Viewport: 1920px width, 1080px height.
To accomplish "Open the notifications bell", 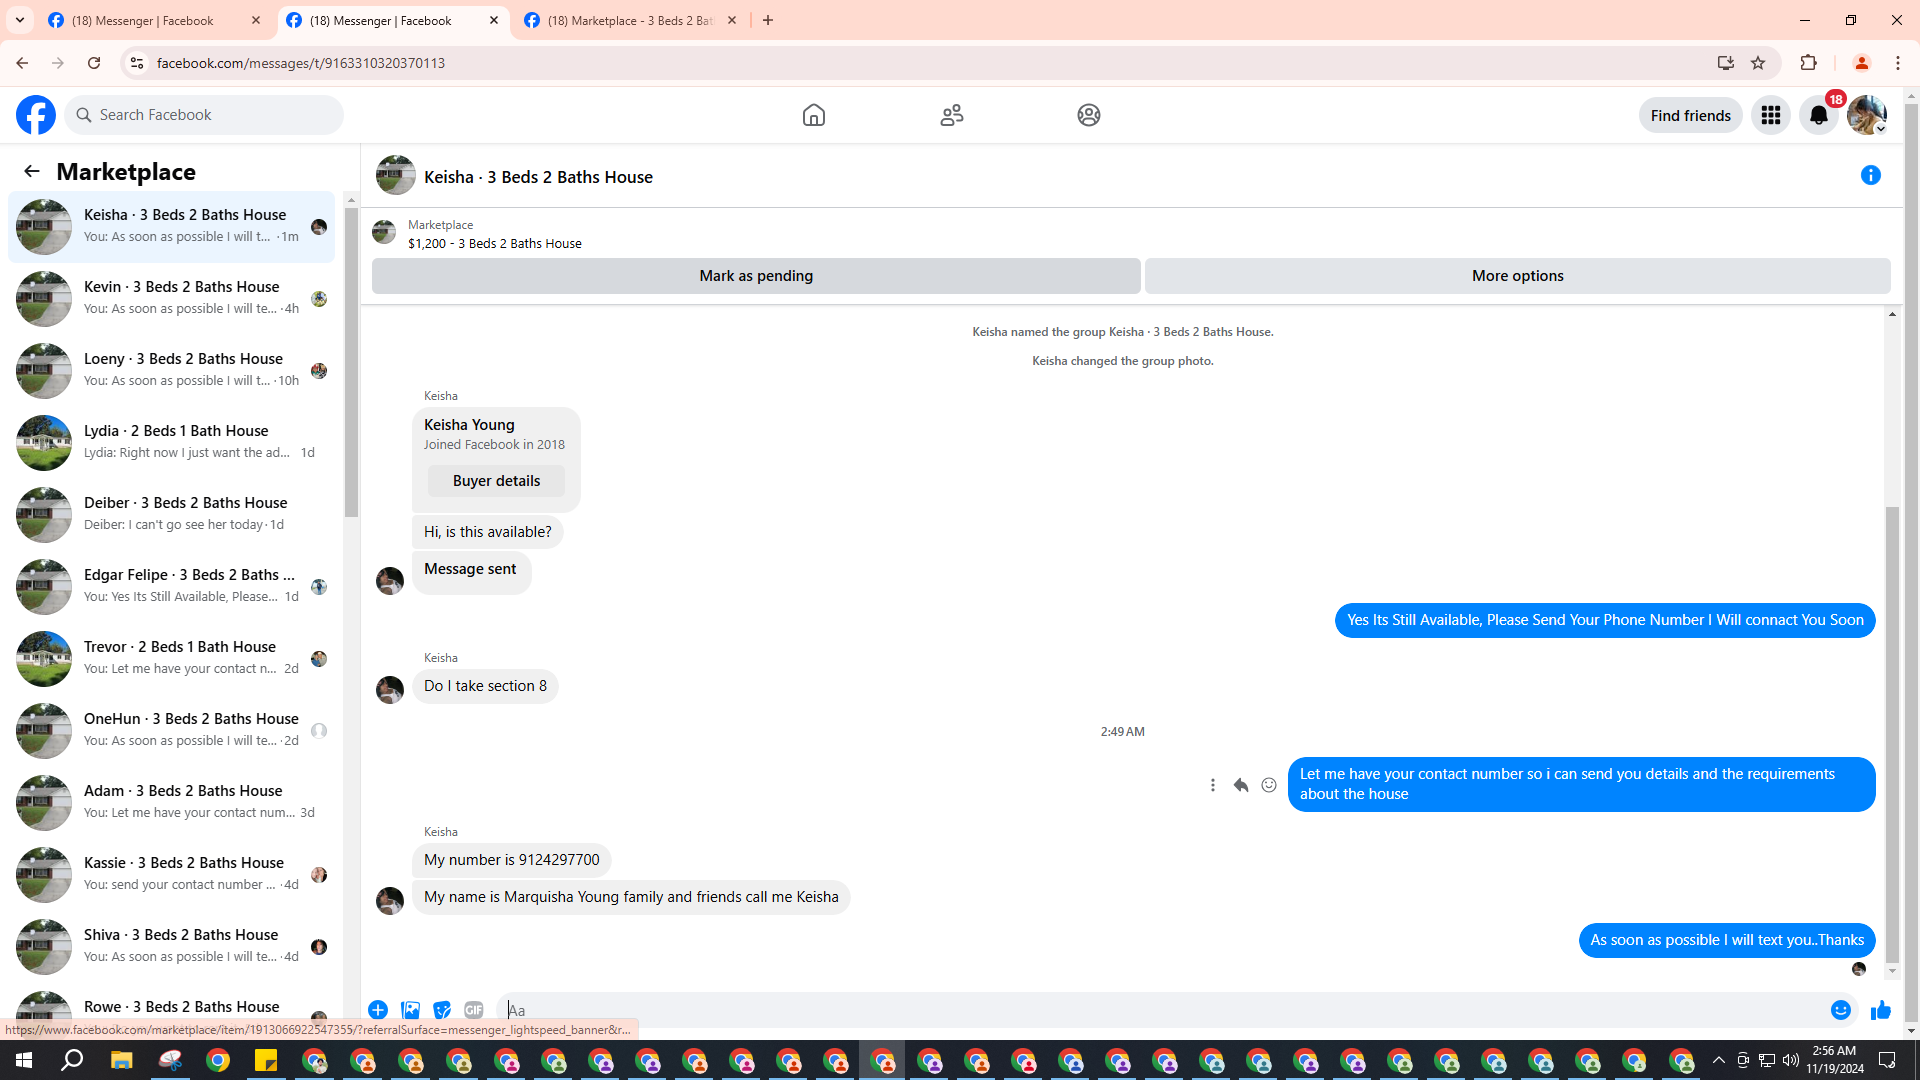I will click(x=1819, y=115).
